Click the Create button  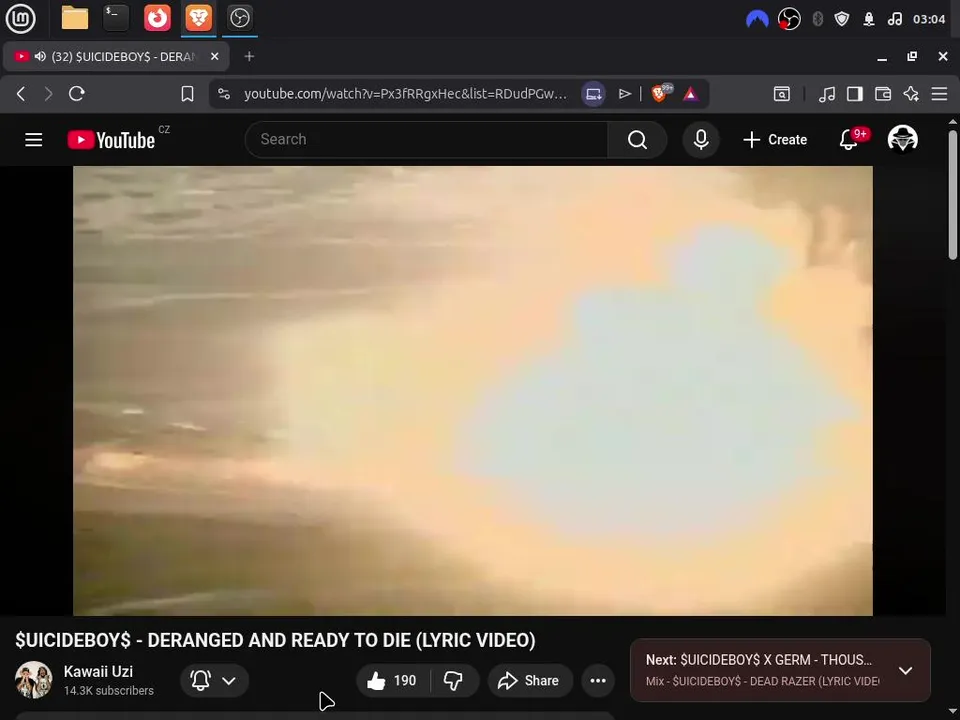click(775, 140)
